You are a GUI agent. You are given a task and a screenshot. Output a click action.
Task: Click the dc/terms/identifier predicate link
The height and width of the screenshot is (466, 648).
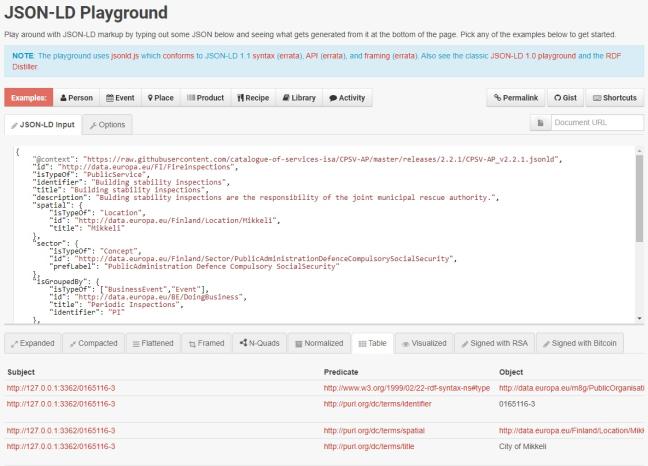tap(377, 404)
